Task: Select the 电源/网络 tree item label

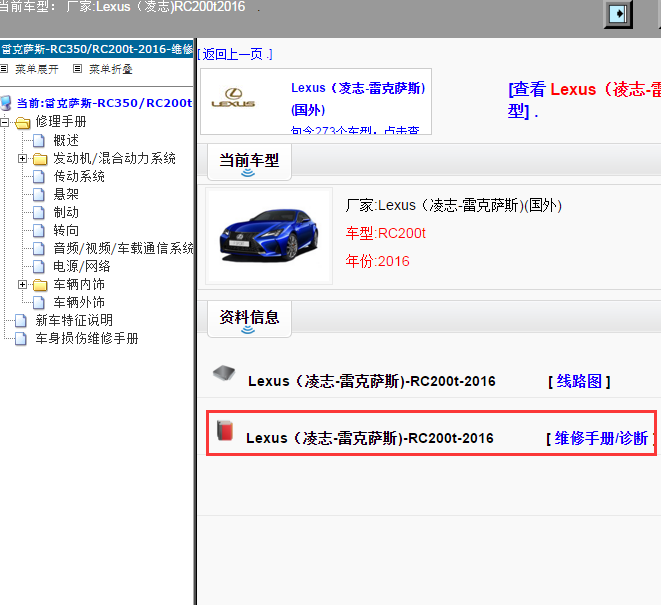Action: pyautogui.click(x=82, y=266)
